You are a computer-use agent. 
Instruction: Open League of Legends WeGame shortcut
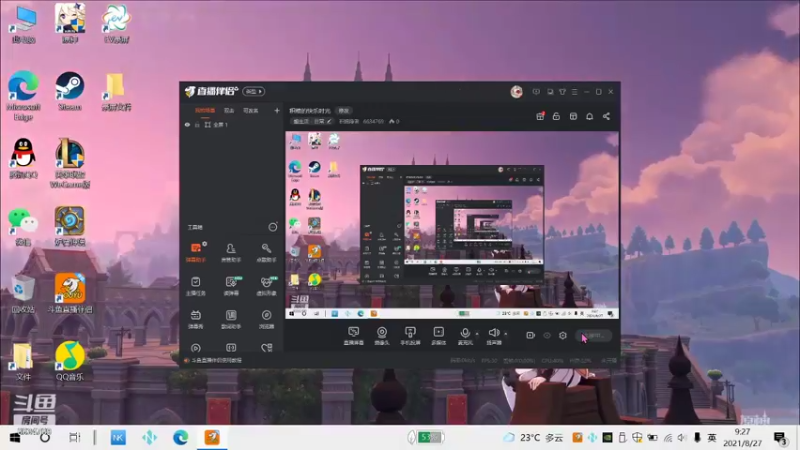coord(70,163)
